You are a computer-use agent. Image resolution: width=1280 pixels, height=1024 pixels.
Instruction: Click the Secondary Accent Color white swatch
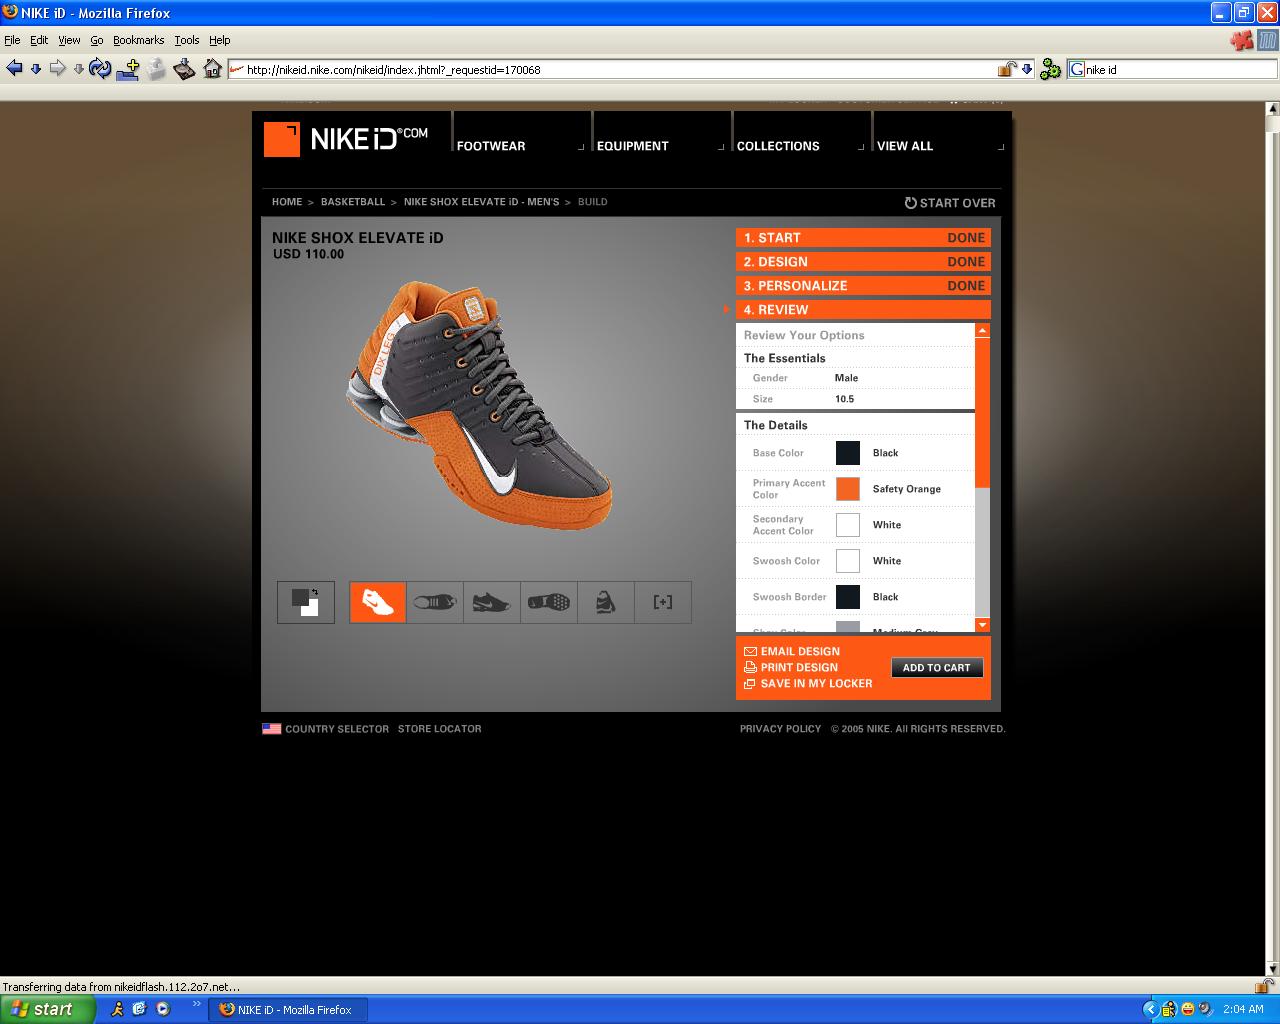click(848, 525)
